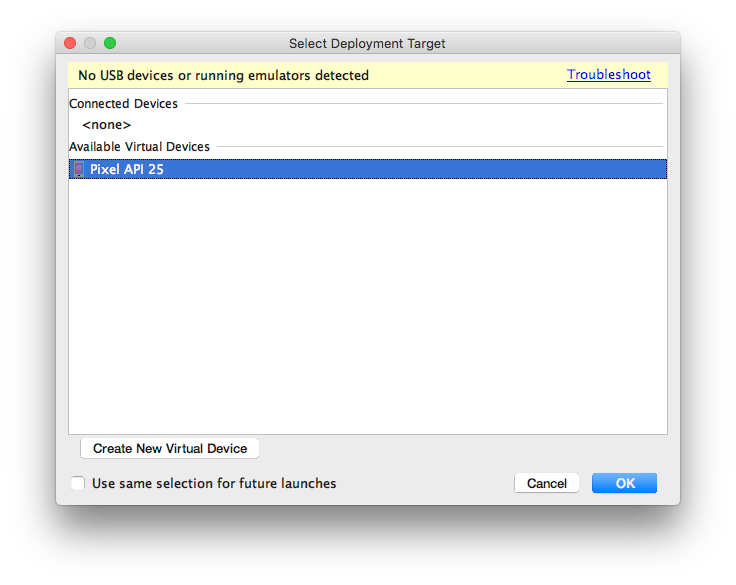Close the dialog with the red button
The width and height of the screenshot is (736, 585).
[70, 43]
